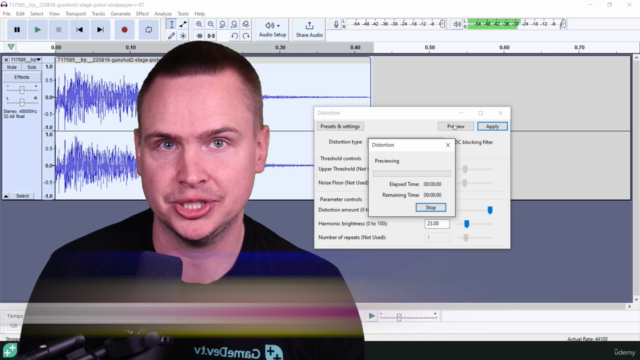Image resolution: width=640 pixels, height=360 pixels.
Task: Pause playback with the Pause button
Action: pyautogui.click(x=17, y=29)
